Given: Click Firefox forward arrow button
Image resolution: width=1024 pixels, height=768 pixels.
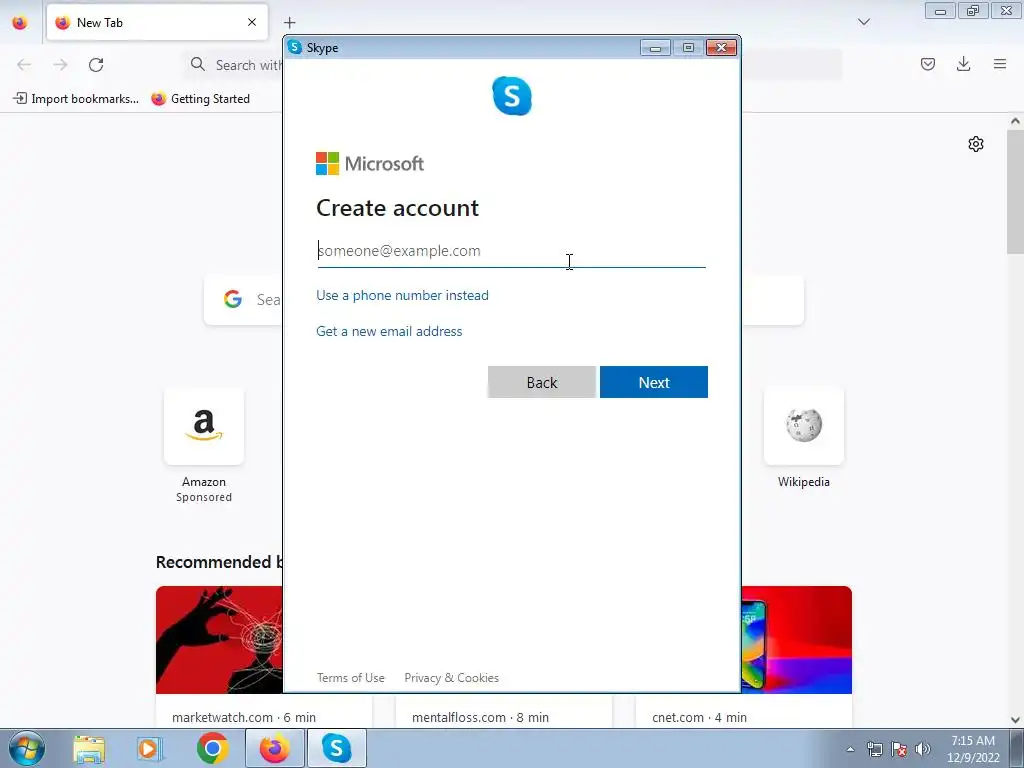Looking at the screenshot, I should point(60,64).
